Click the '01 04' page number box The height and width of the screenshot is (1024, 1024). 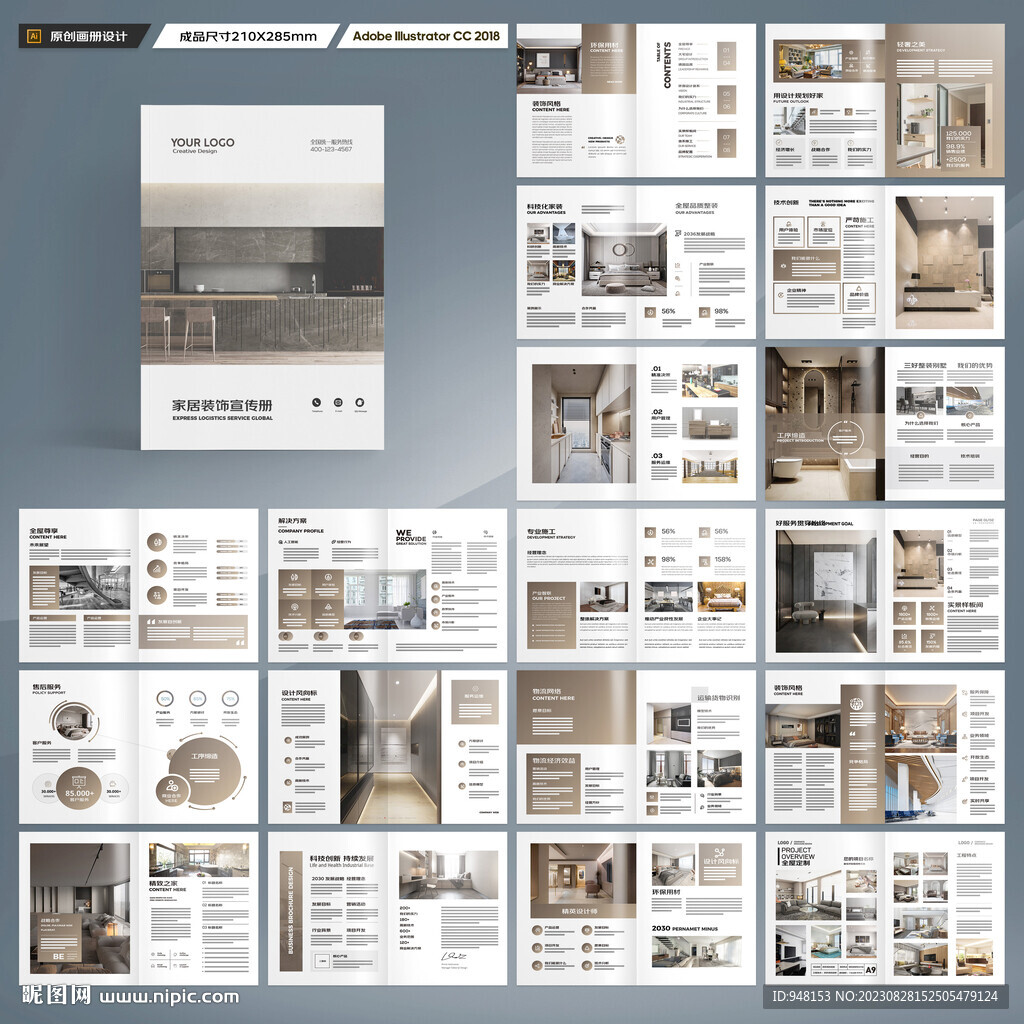click(726, 56)
